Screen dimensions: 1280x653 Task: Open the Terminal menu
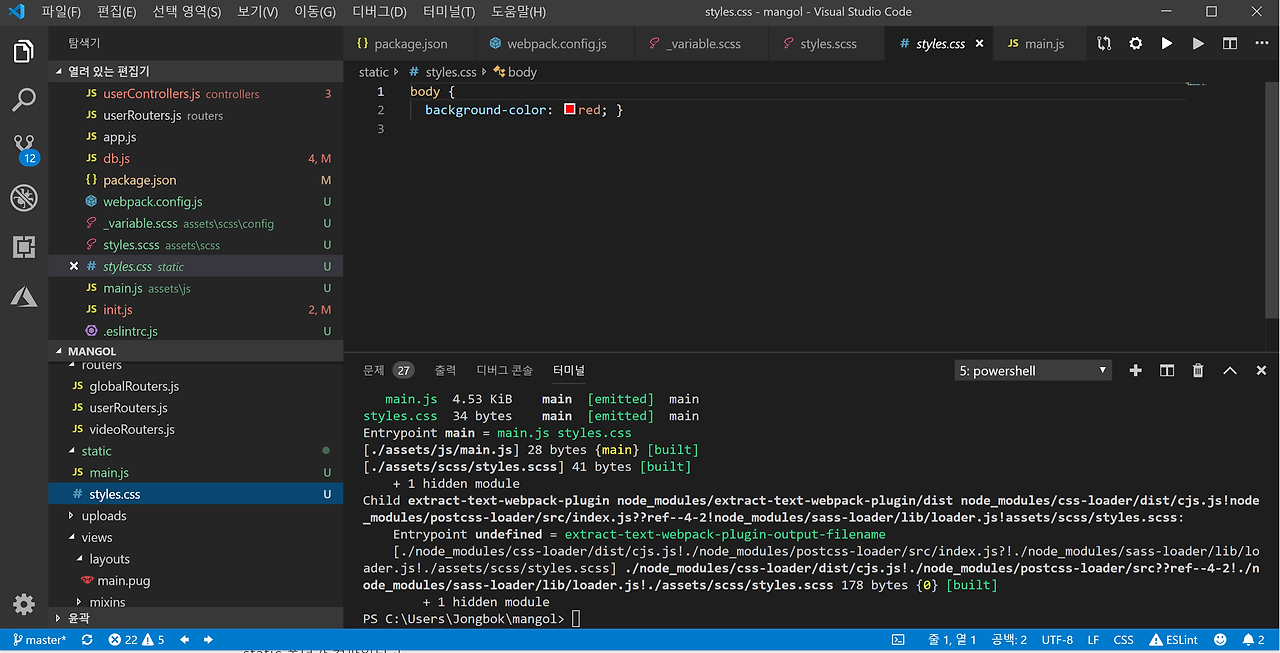pyautogui.click(x=449, y=12)
